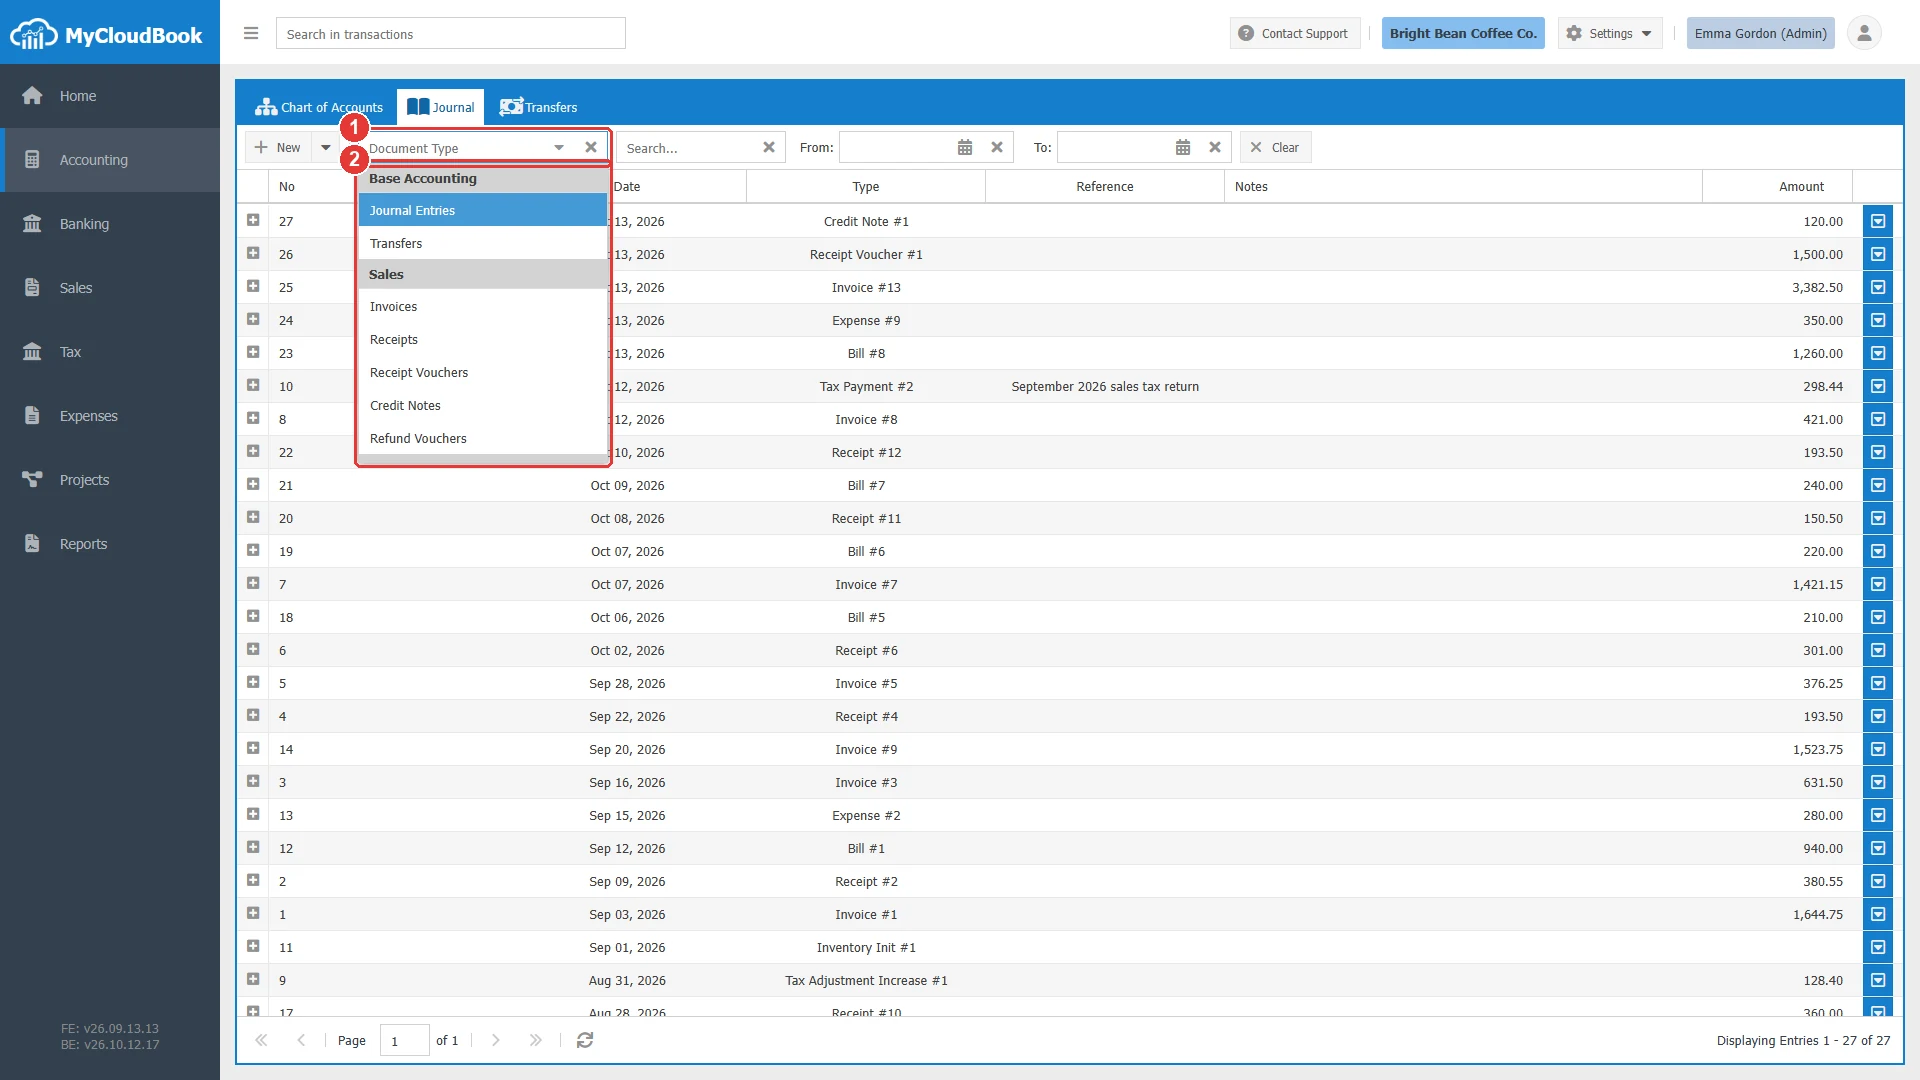Switch to the Chart of Accounts tab
The width and height of the screenshot is (1920, 1080).
(x=319, y=107)
